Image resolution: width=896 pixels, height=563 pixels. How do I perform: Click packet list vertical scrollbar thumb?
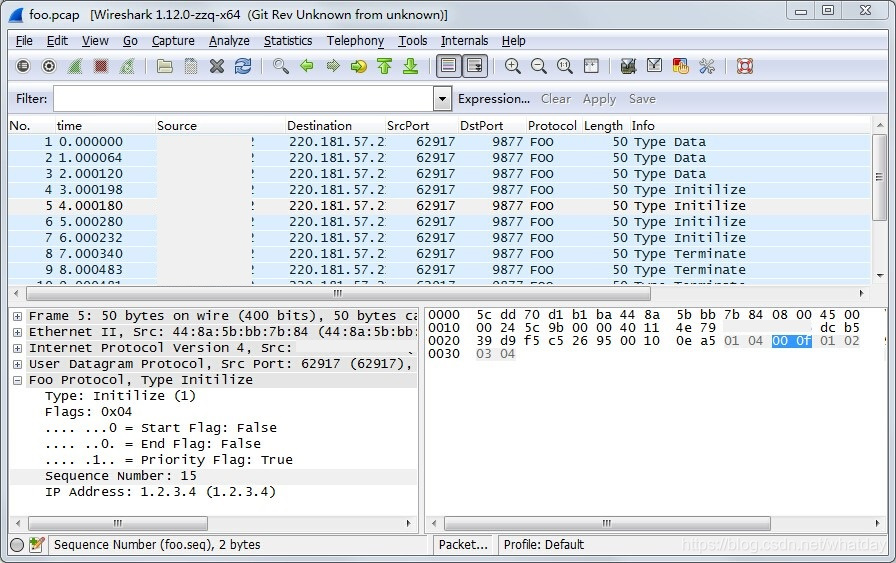point(880,177)
